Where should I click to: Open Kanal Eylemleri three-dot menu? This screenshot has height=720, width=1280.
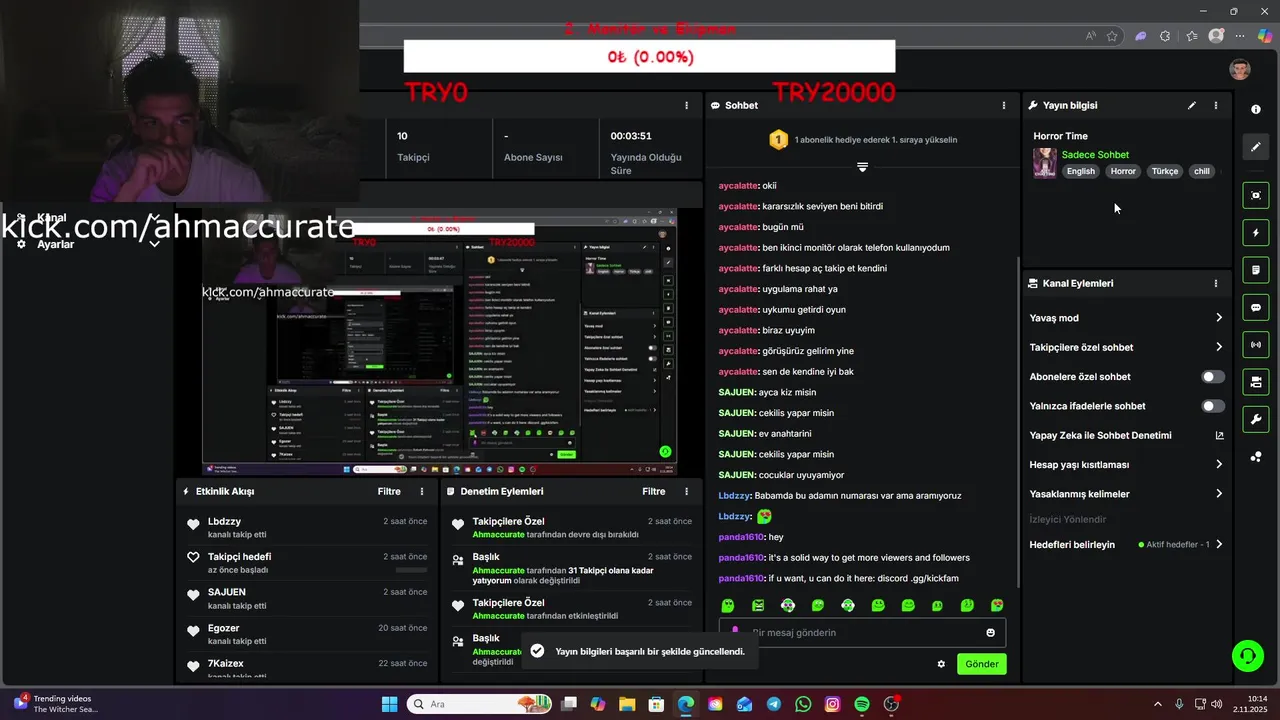pyautogui.click(x=1216, y=283)
